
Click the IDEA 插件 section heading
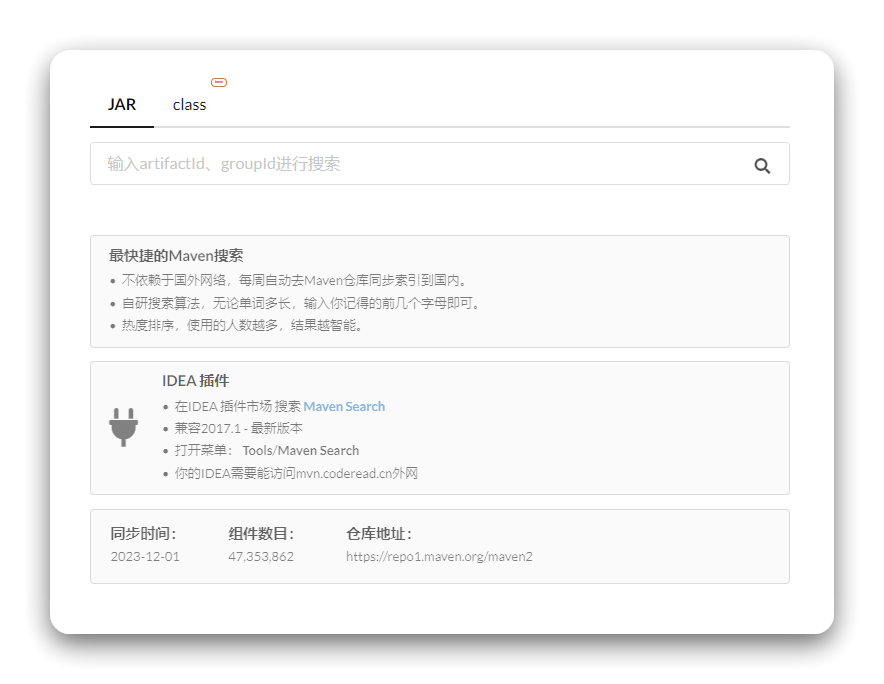[x=196, y=381]
